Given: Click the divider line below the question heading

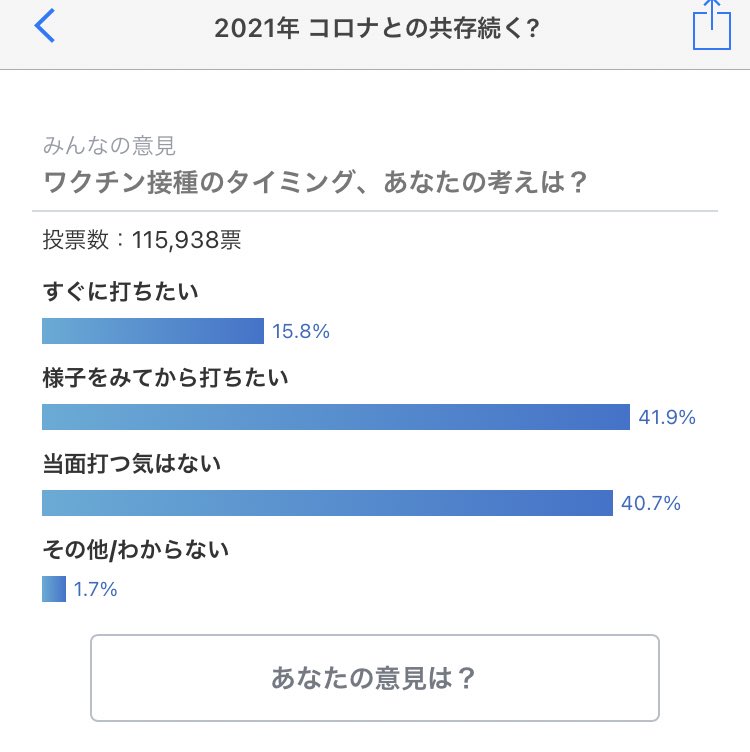Looking at the screenshot, I should point(375,211).
